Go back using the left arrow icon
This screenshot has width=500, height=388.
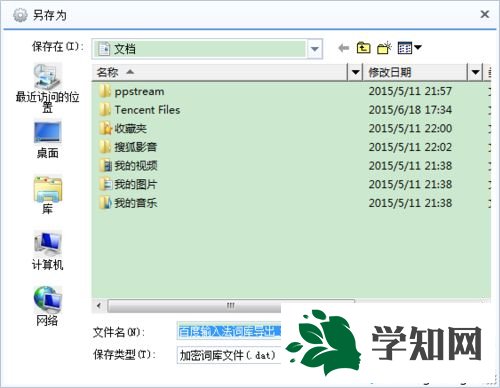(344, 48)
